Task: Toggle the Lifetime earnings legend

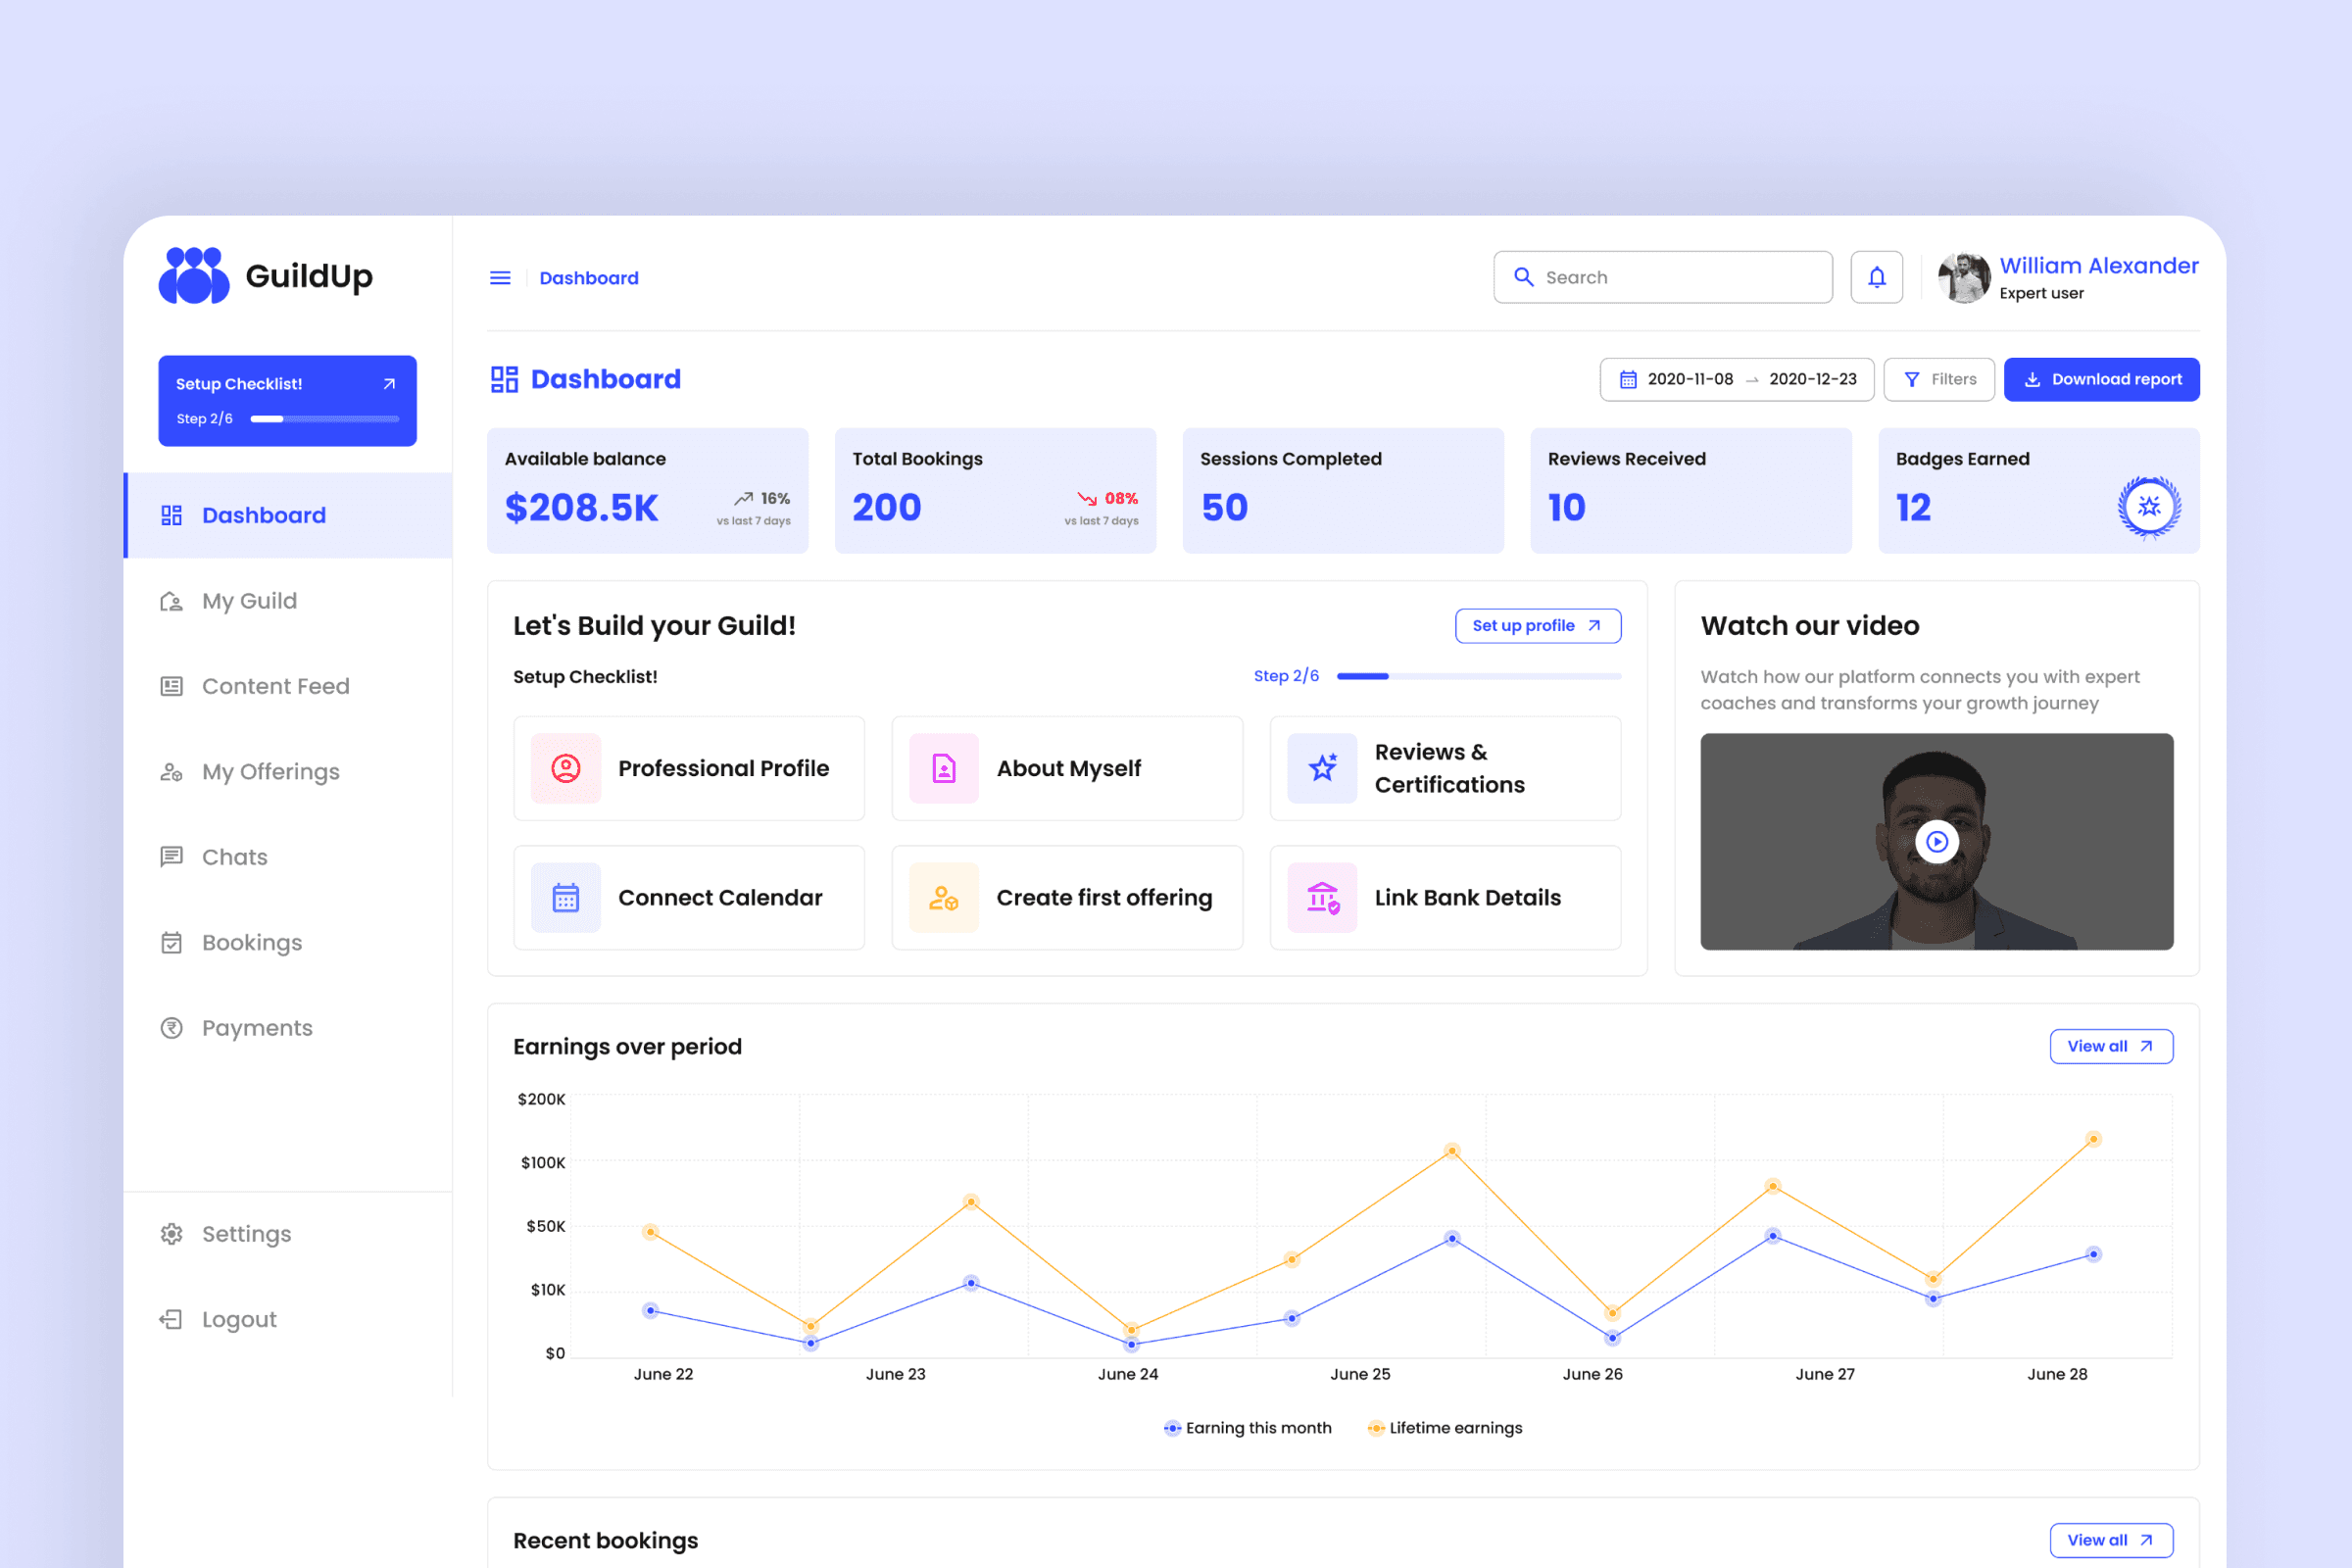Action: (1444, 1427)
